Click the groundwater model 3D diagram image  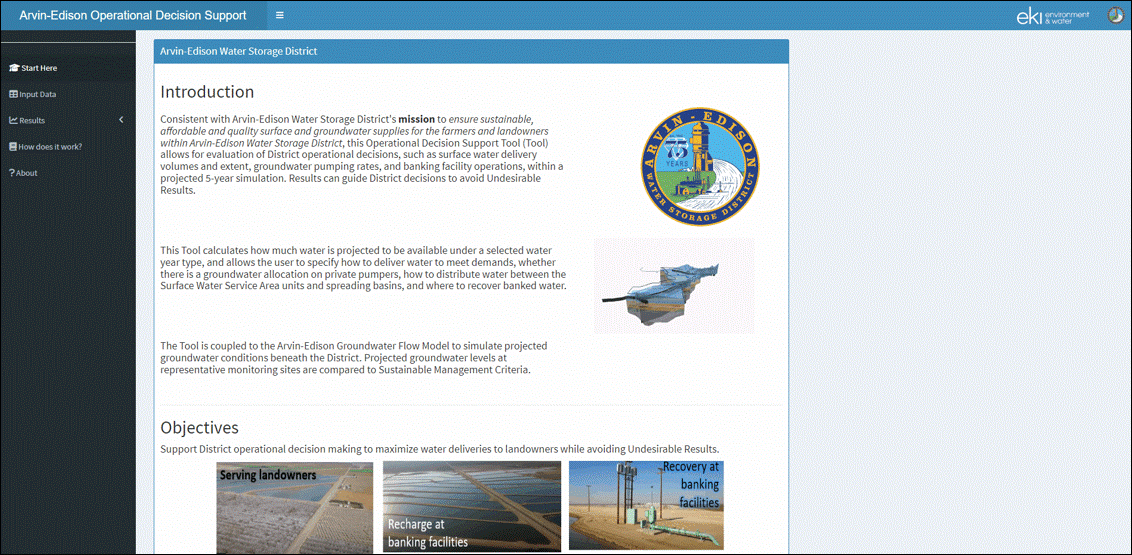674,286
